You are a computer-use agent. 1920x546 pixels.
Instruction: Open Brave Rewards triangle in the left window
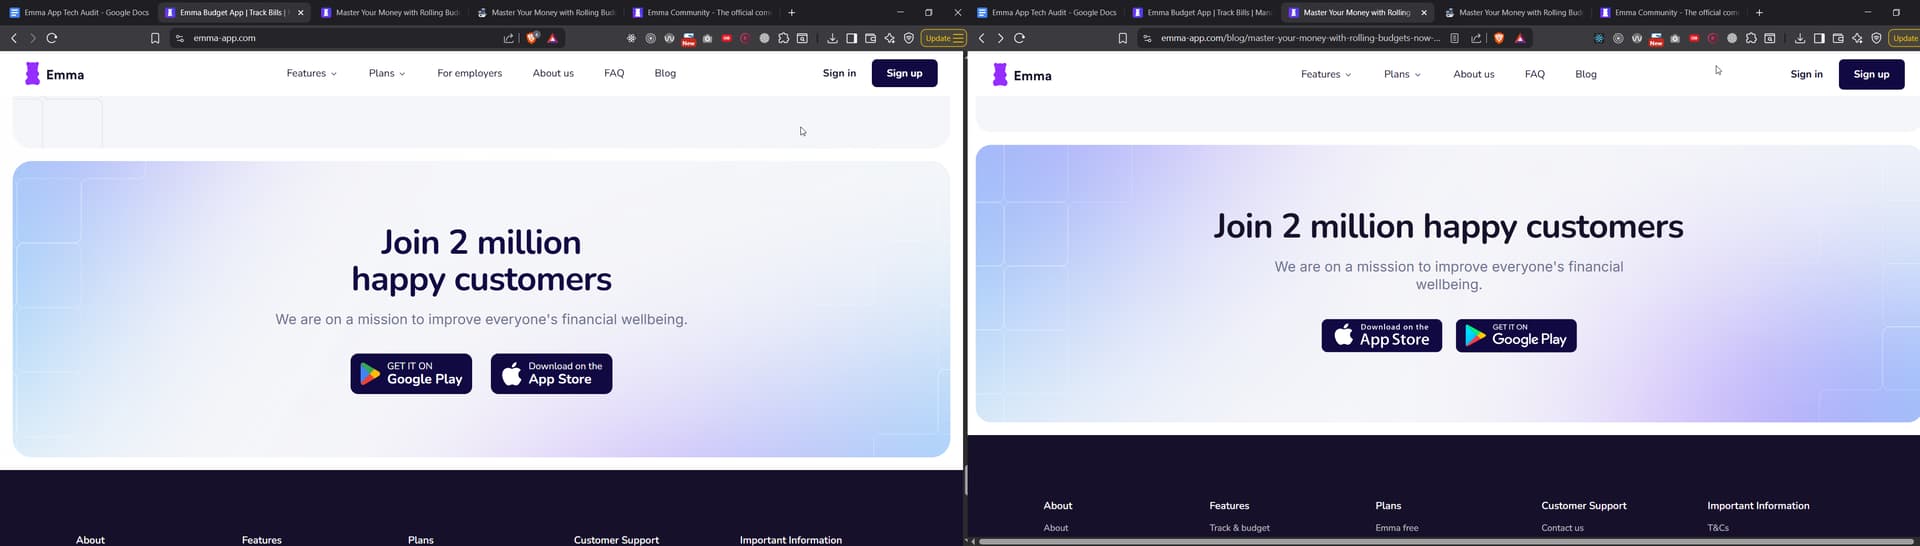coord(552,38)
